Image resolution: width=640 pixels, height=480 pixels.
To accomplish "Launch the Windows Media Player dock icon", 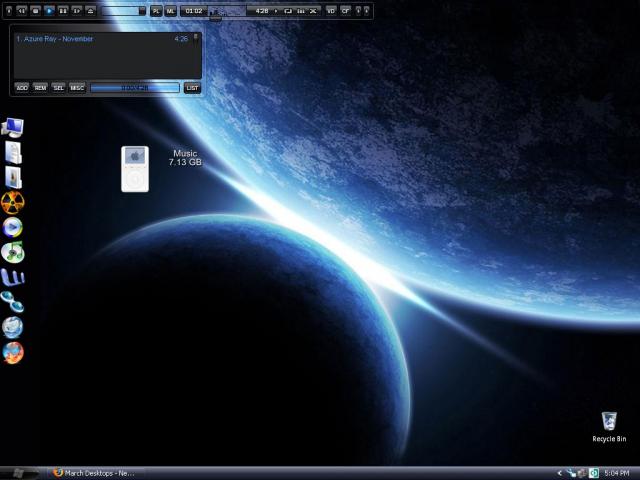I will pos(13,227).
